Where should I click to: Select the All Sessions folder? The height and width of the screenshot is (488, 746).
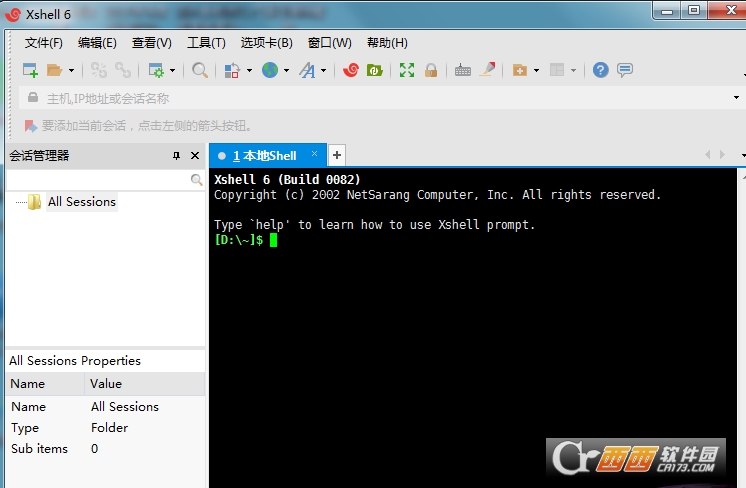(x=81, y=202)
